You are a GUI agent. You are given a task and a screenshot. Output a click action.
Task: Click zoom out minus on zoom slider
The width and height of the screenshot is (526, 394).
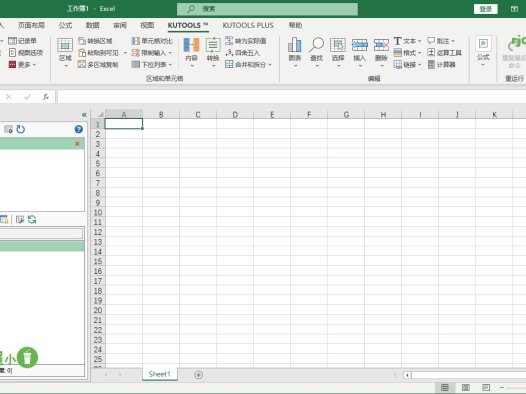(502, 388)
